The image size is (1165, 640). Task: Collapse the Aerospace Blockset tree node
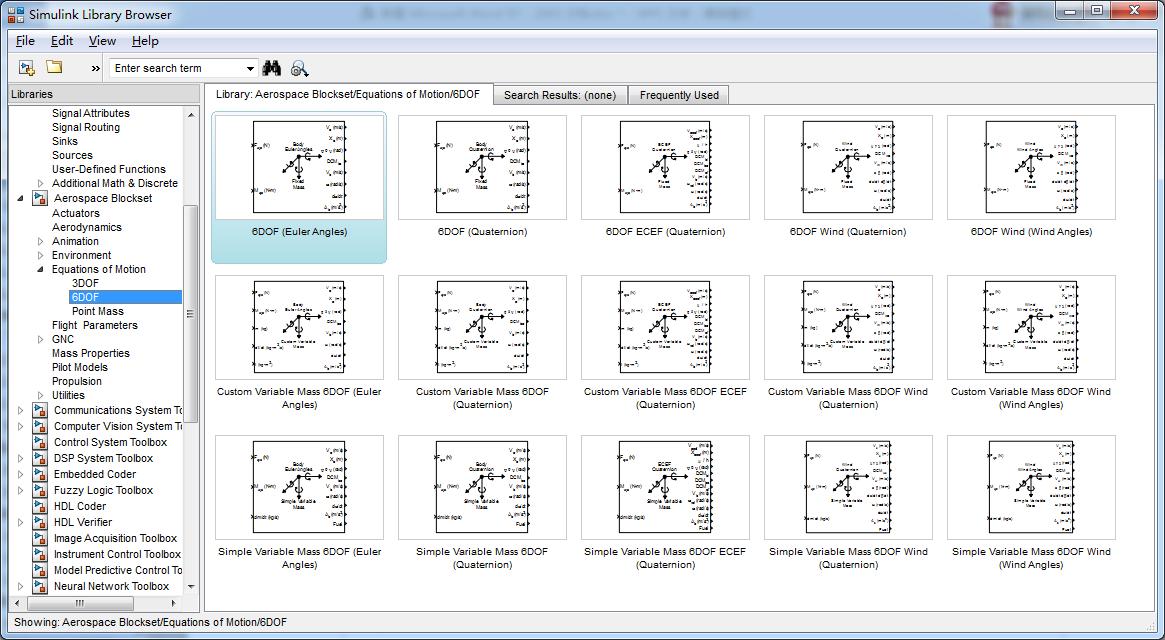tap(20, 198)
